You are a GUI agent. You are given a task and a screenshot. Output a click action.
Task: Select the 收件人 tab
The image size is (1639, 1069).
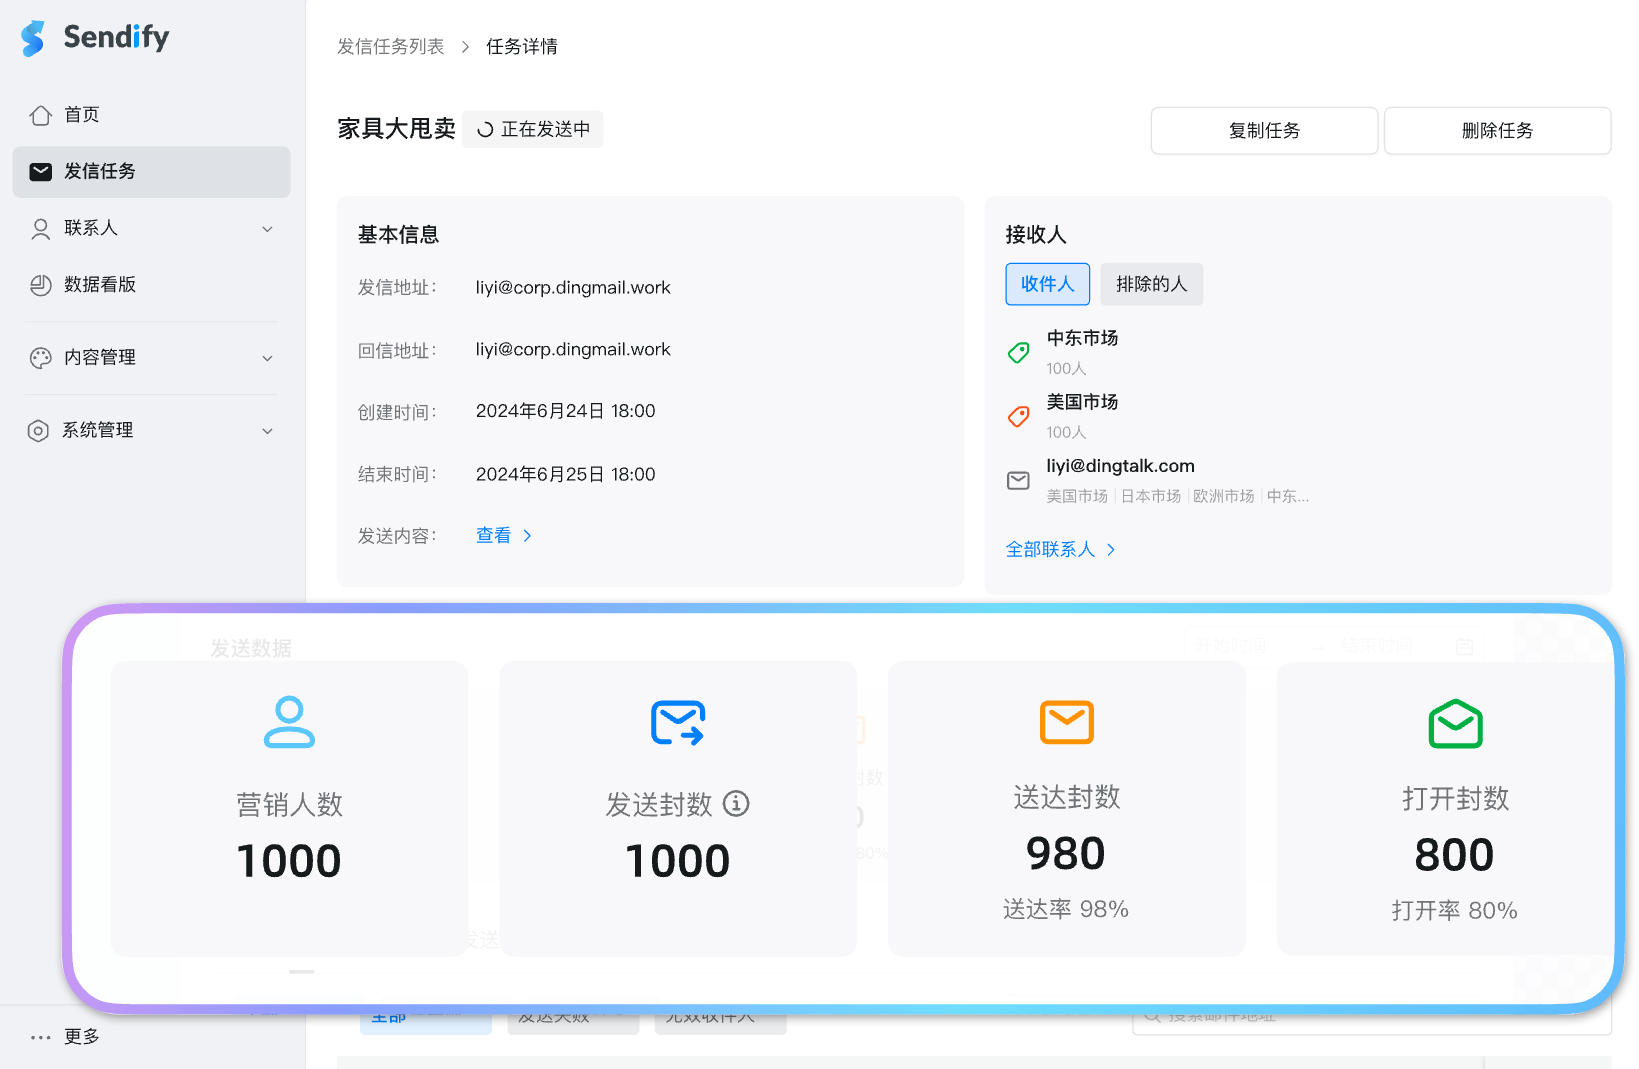(1047, 284)
